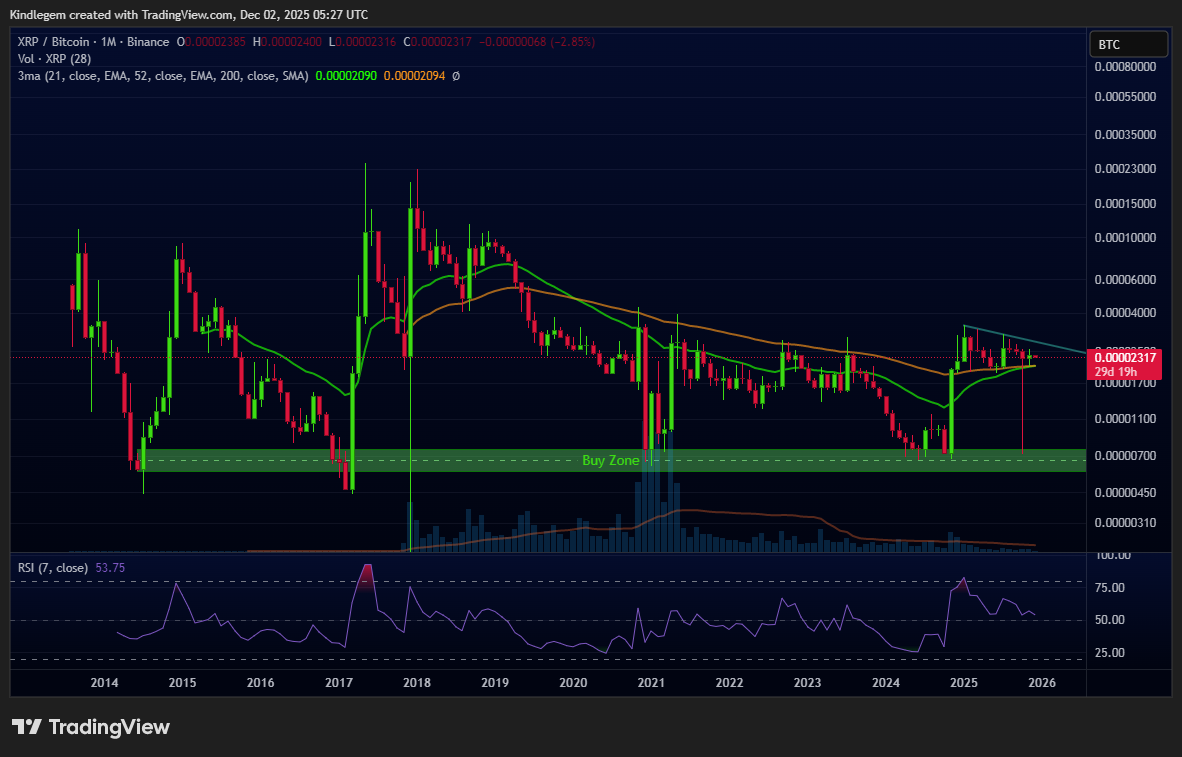
Task: Click the orange 0.00002094 EMA value
Action: (x=415, y=76)
